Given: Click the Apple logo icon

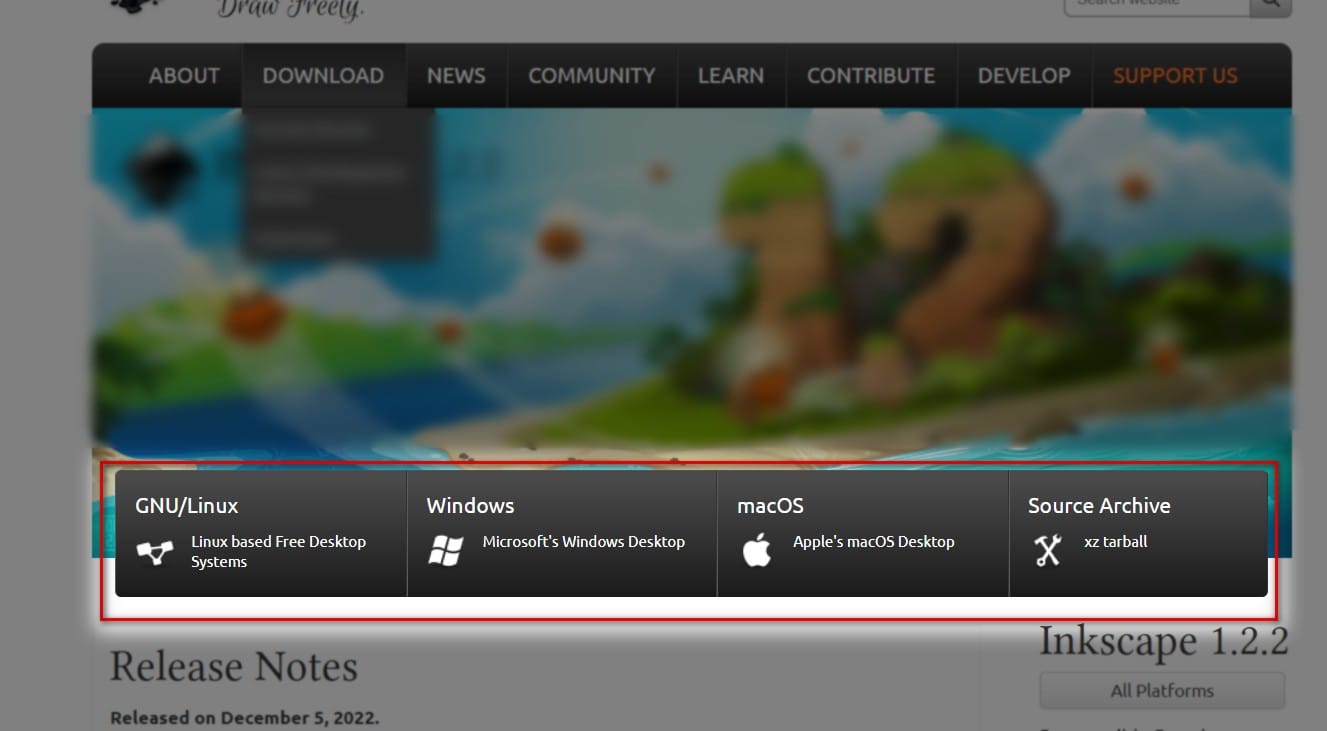Looking at the screenshot, I should tap(757, 550).
